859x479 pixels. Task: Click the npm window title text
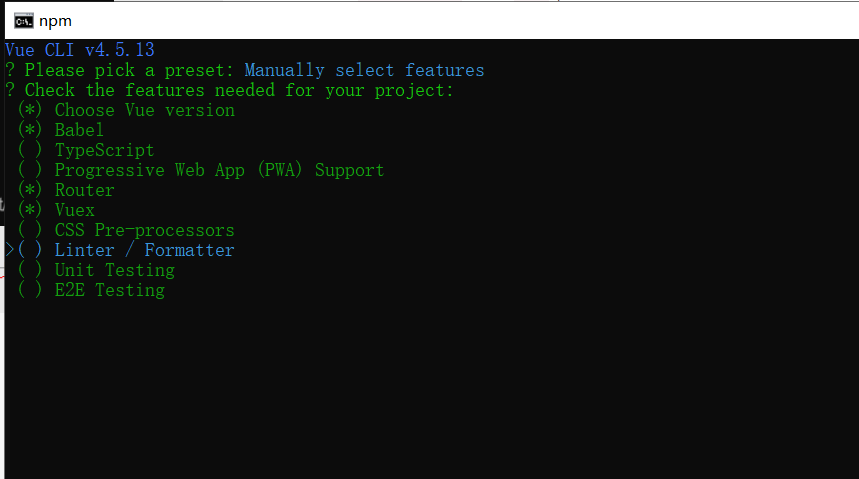[55, 21]
